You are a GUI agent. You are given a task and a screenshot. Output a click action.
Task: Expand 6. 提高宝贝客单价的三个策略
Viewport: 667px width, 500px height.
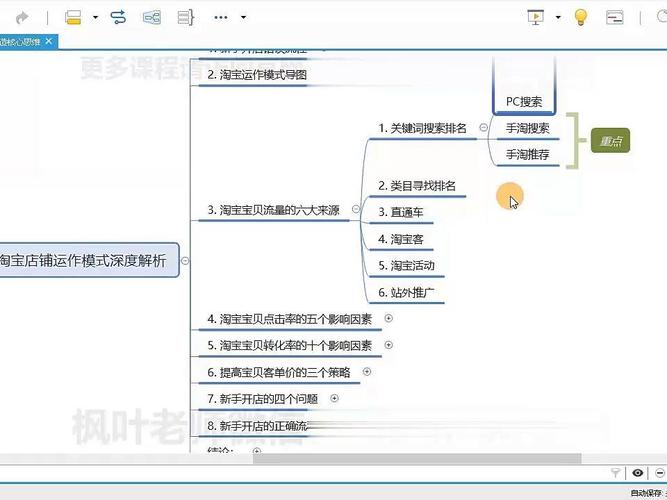pos(367,372)
